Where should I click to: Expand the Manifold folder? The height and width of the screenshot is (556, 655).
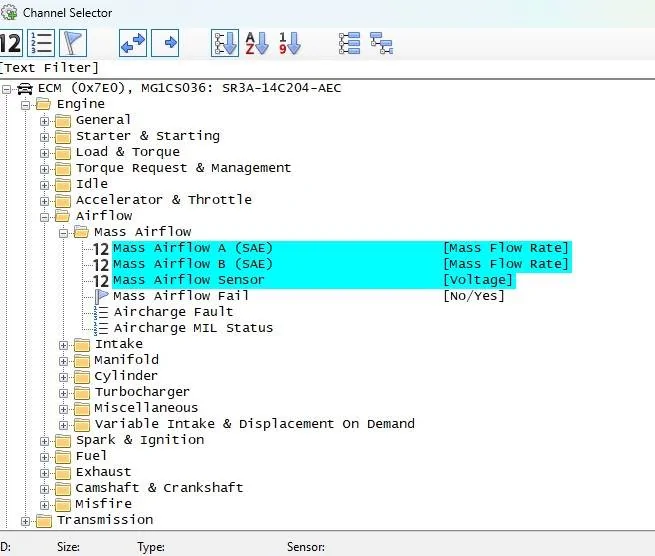(63, 361)
